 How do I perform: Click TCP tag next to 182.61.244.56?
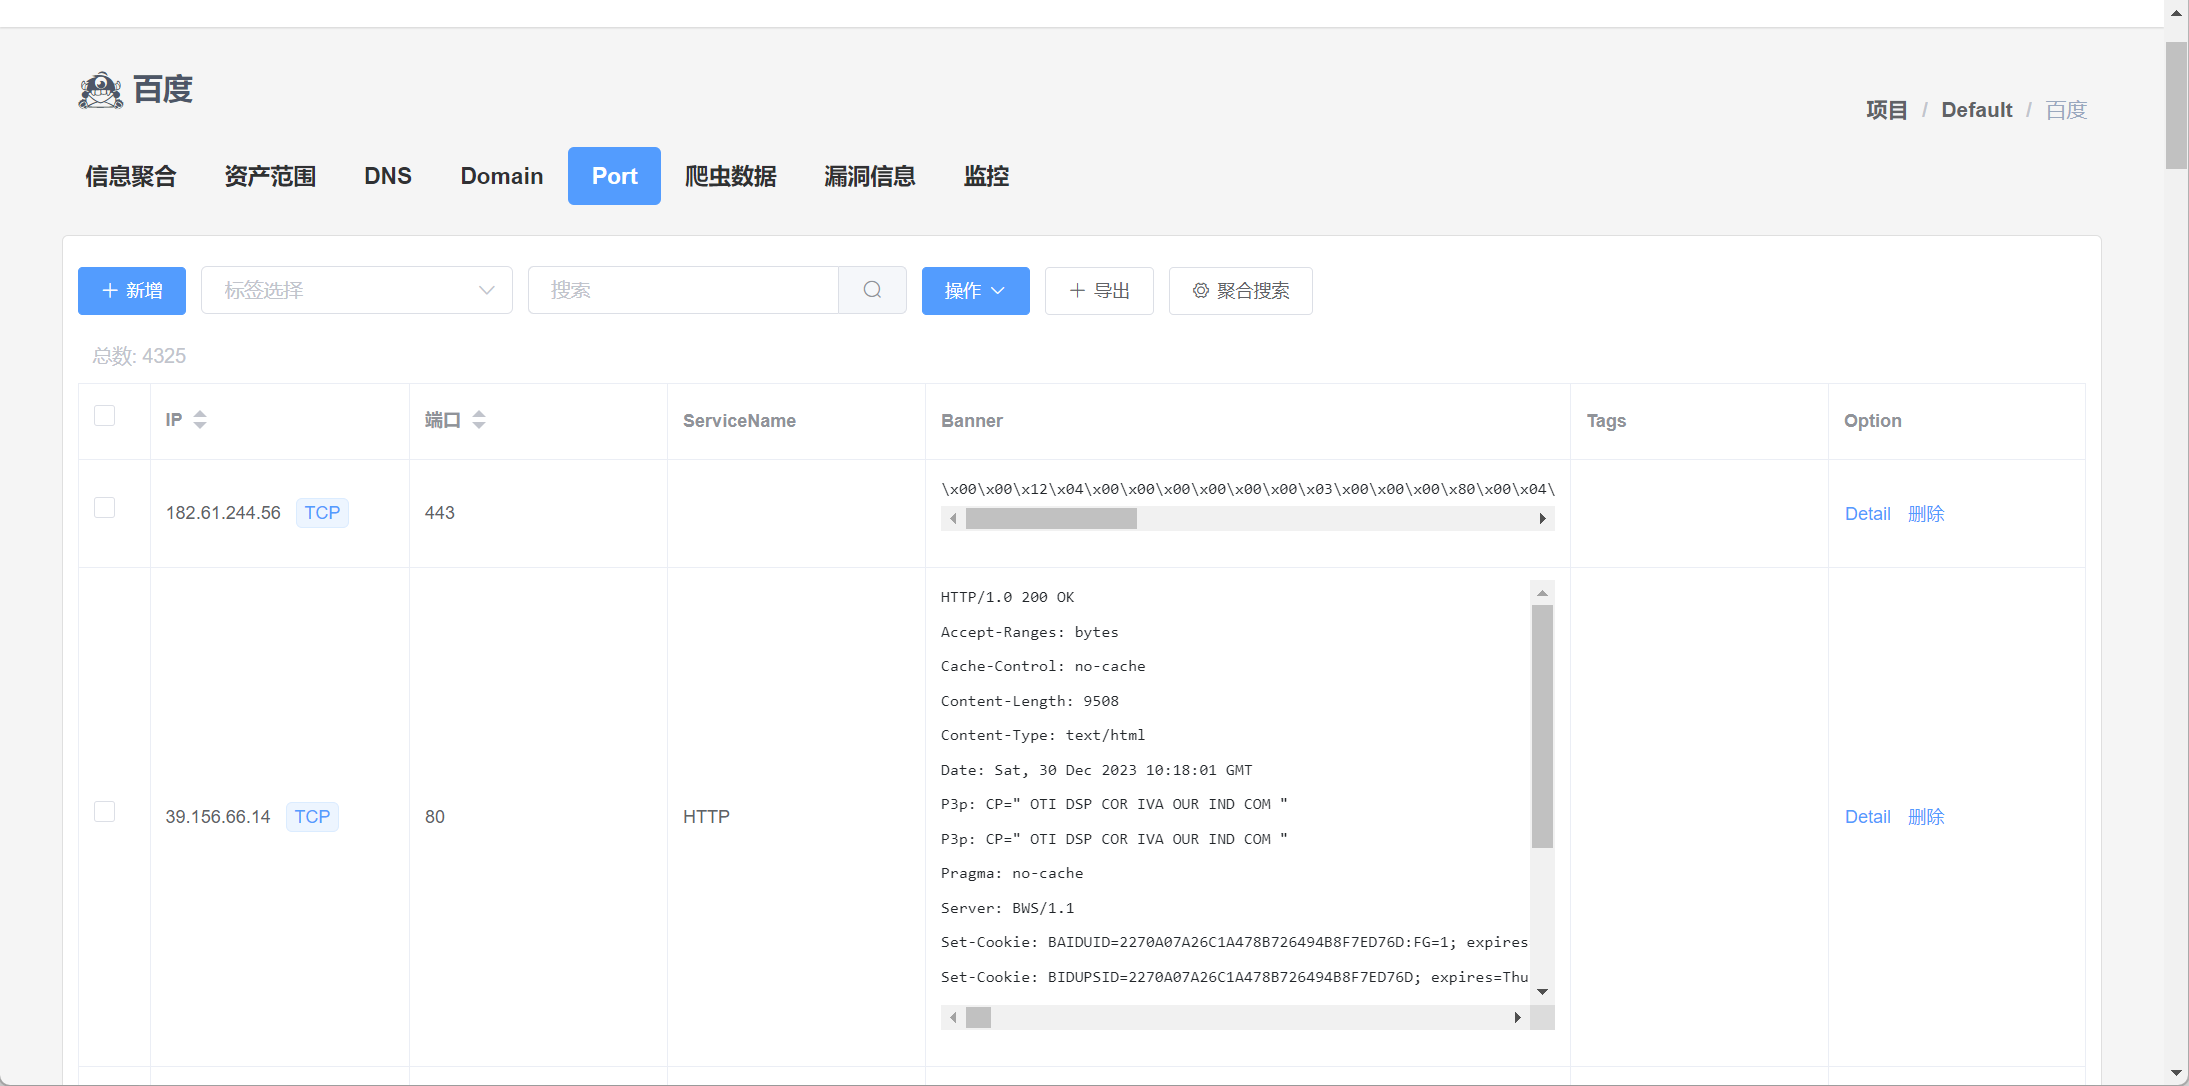click(x=322, y=513)
